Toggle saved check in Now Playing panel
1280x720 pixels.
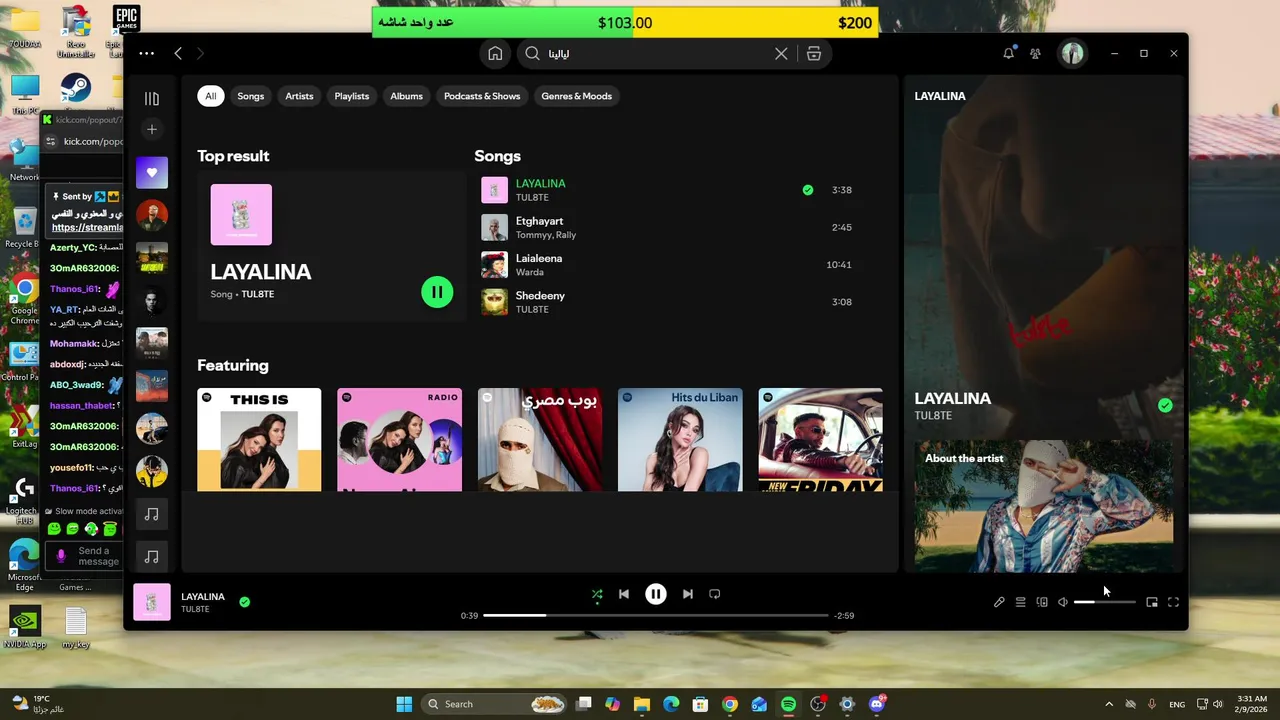[x=1165, y=405]
